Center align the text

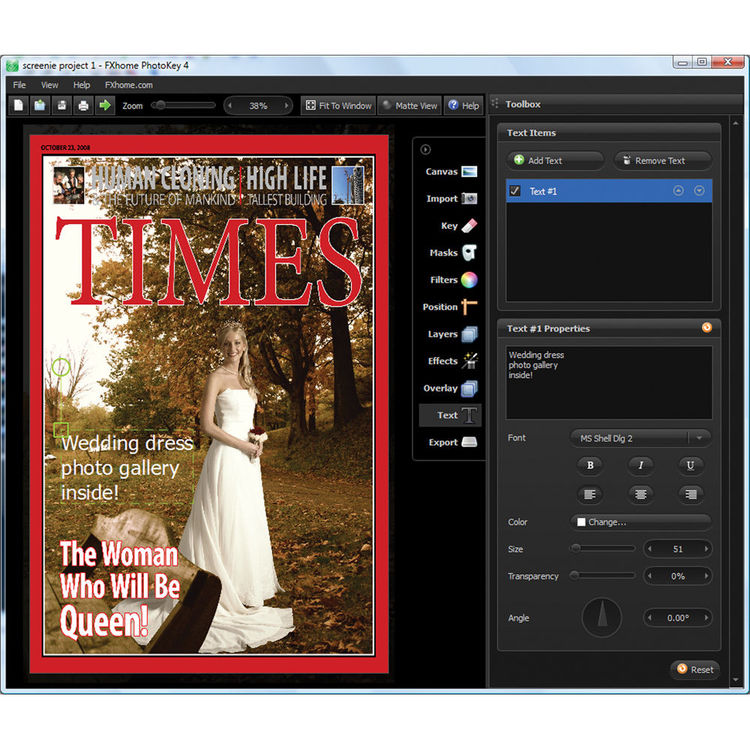[640, 494]
